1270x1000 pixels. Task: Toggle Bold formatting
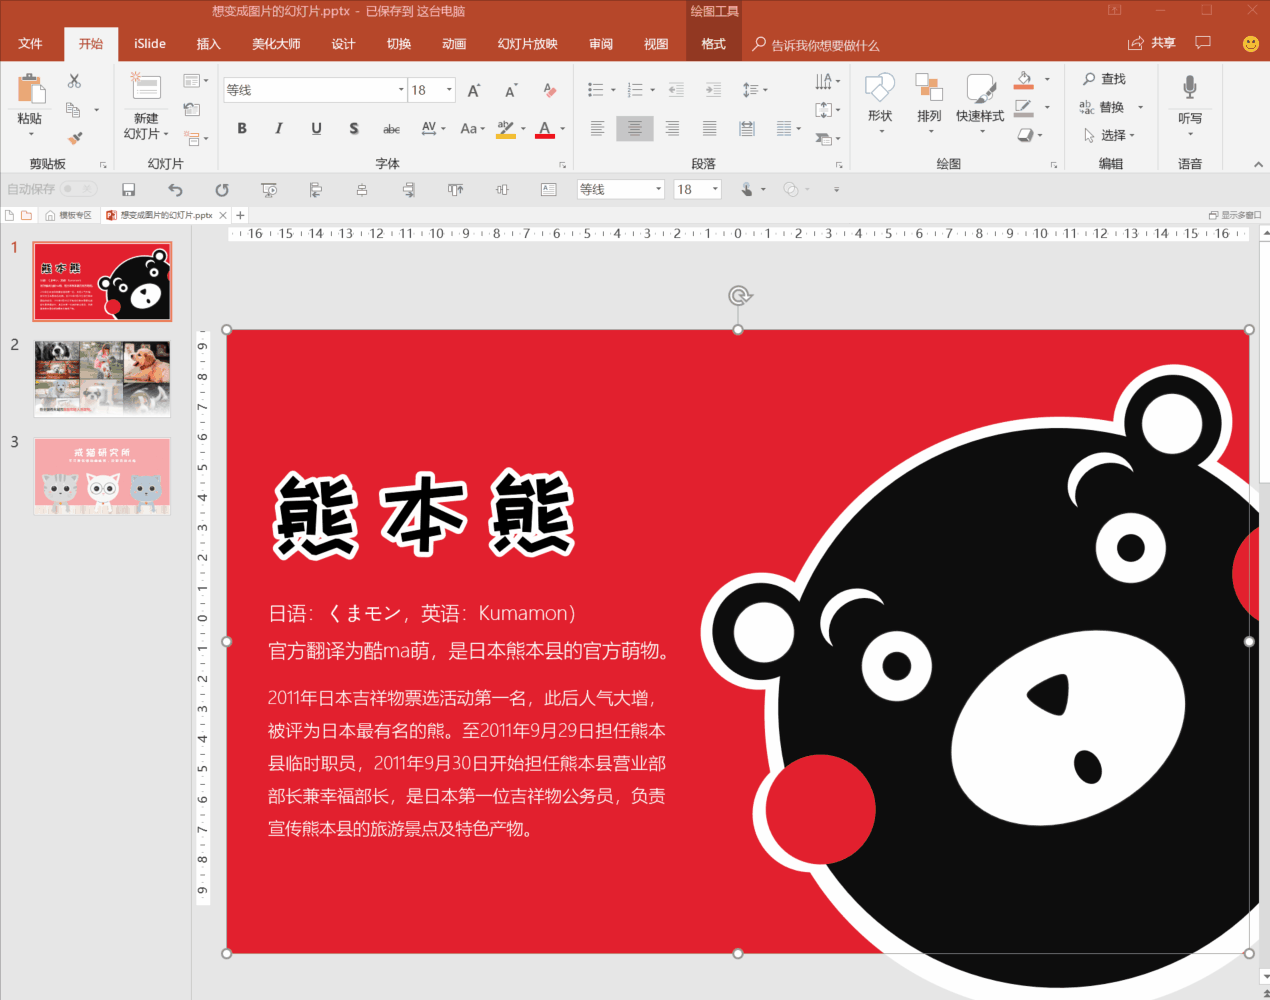(242, 128)
